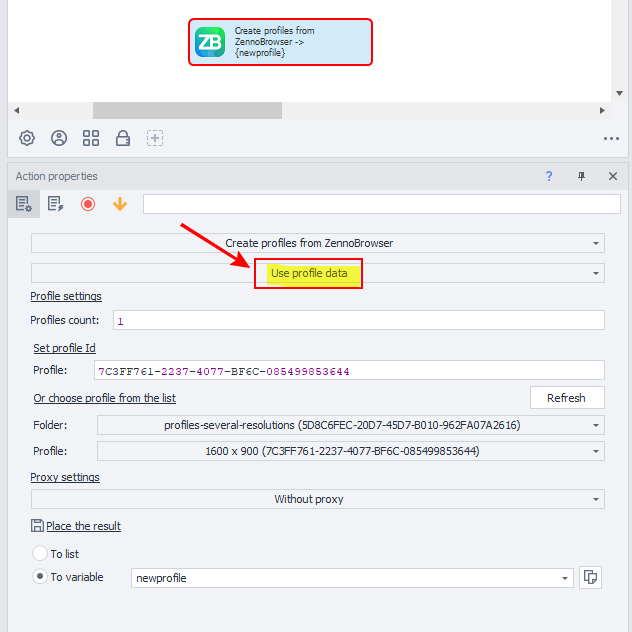The height and width of the screenshot is (632, 632).
Task: Click the padlock icon
Action: click(123, 138)
